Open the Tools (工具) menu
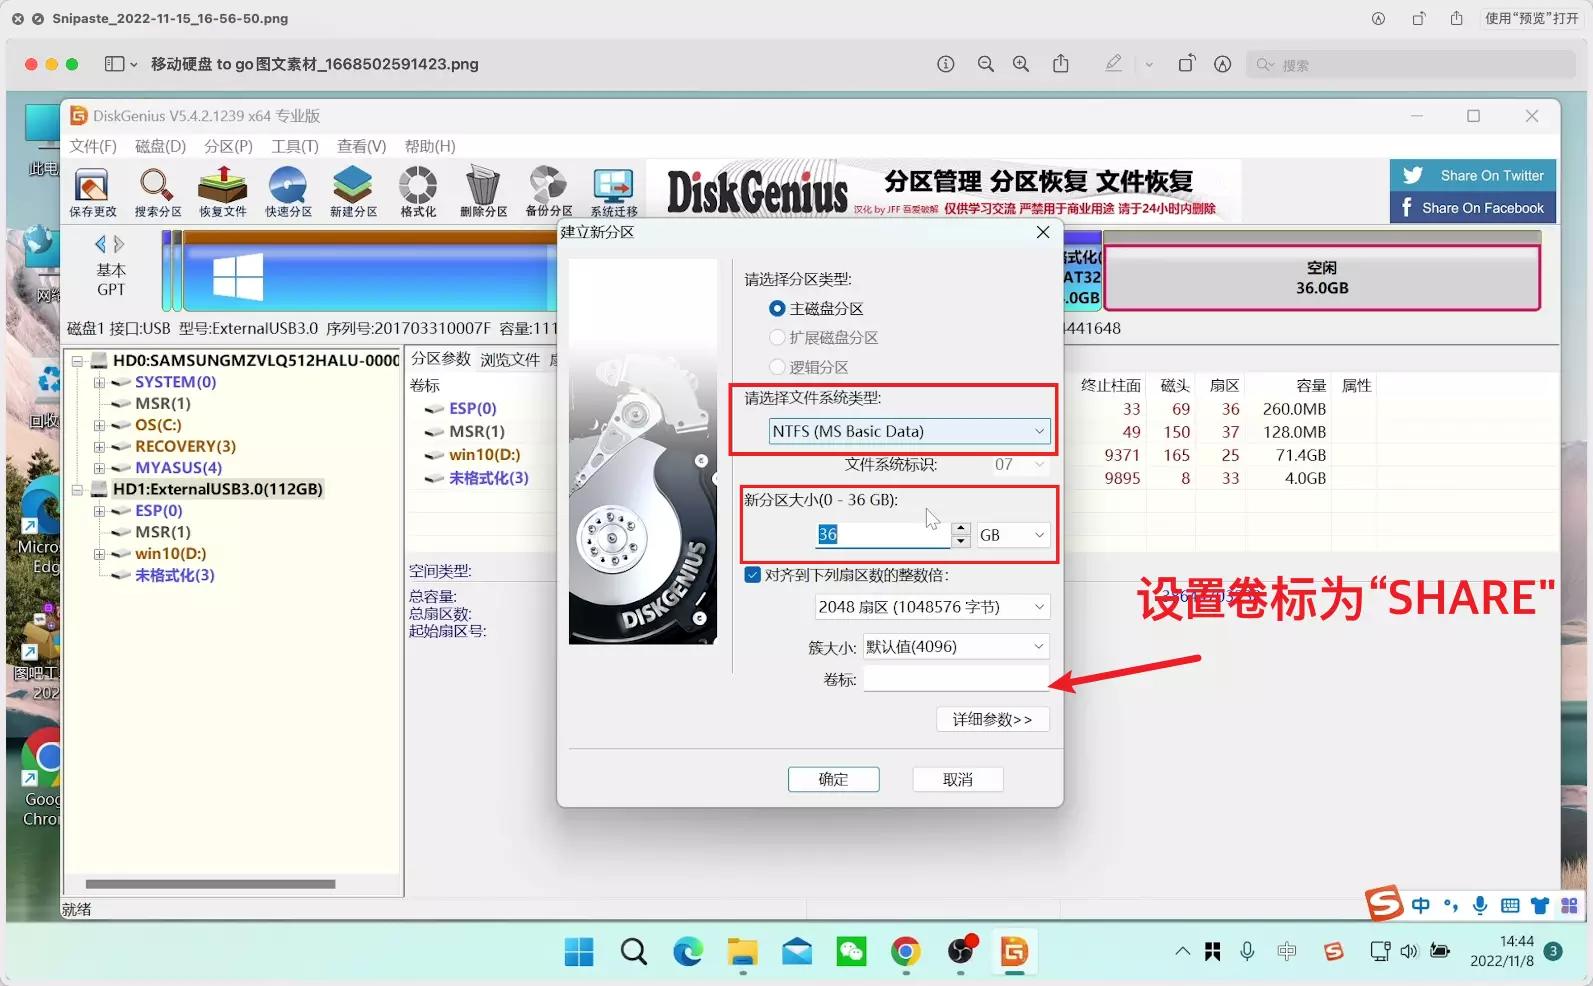Screen dimensions: 1593x986 295,146
